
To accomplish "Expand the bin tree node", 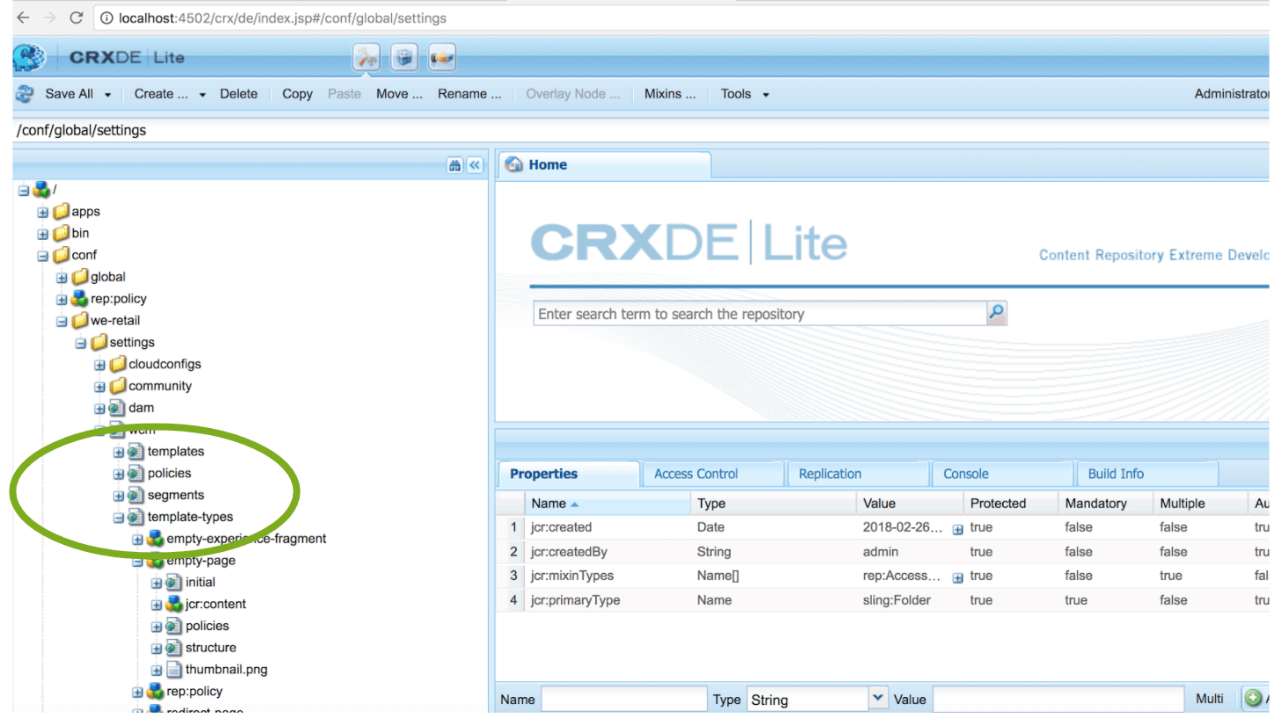I will (x=43, y=234).
